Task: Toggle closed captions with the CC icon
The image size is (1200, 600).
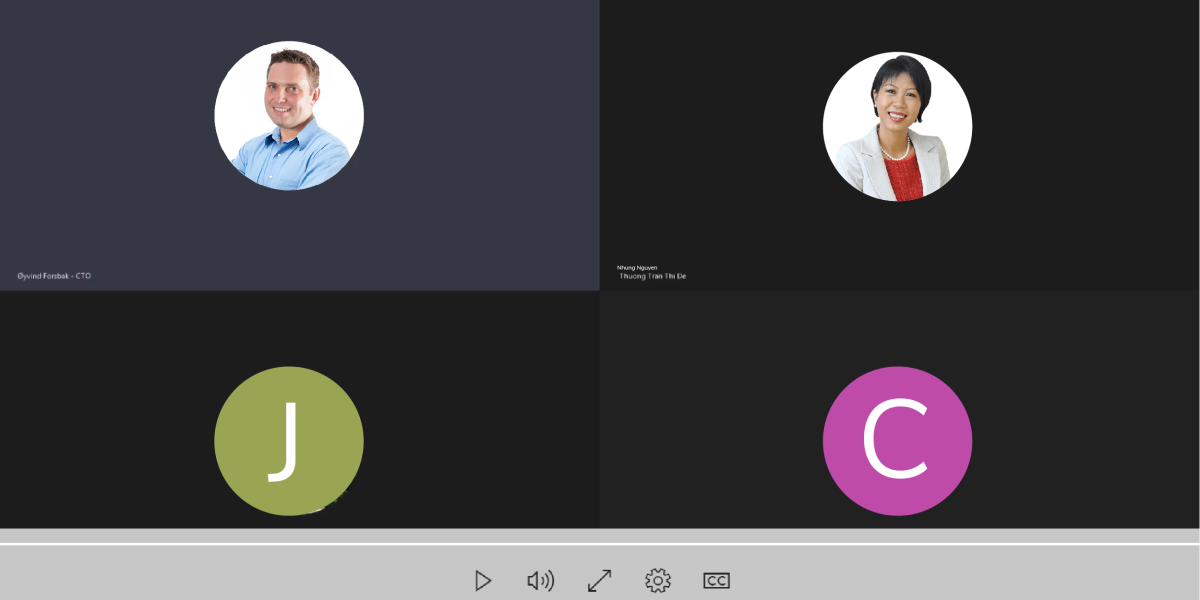Action: click(716, 580)
